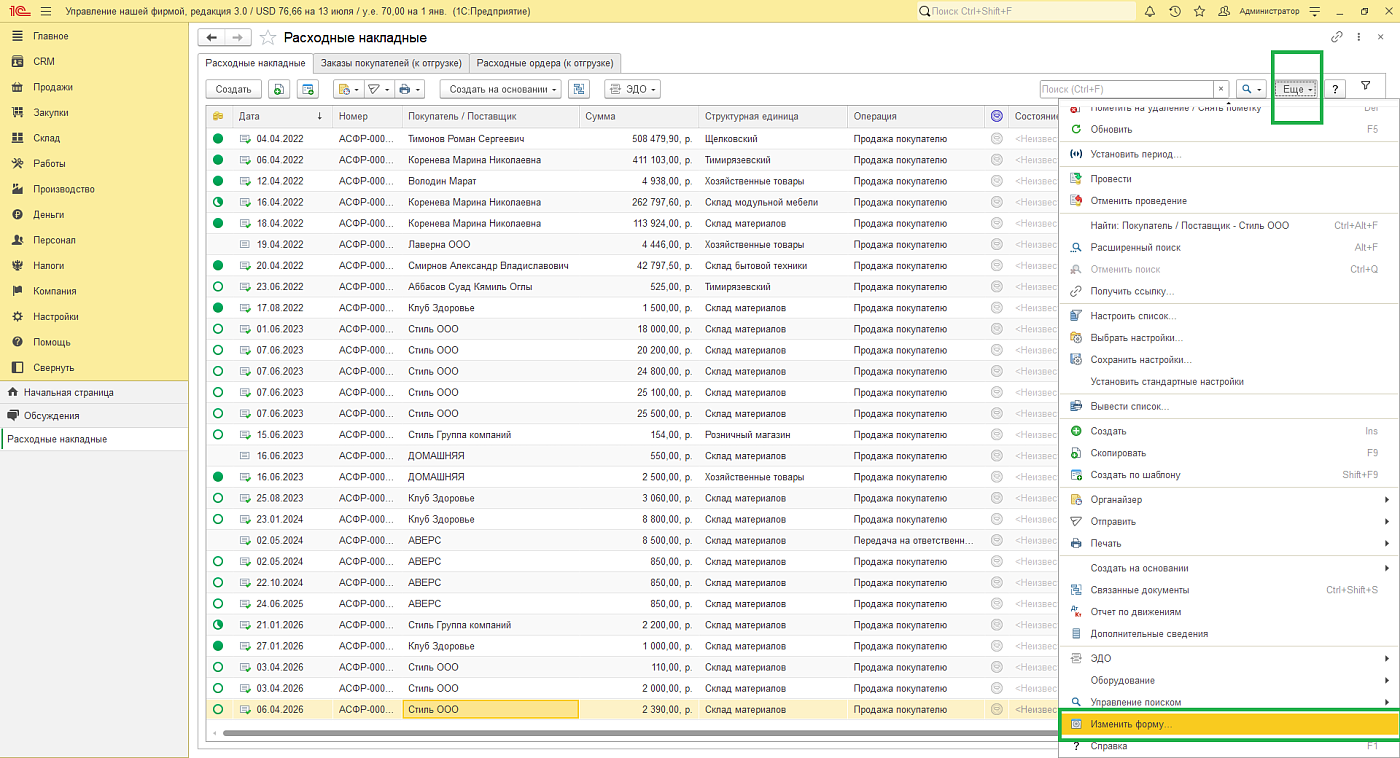Viewport: 1400px width, 758px height.
Task: Click the Создать button
Action: coord(234,89)
